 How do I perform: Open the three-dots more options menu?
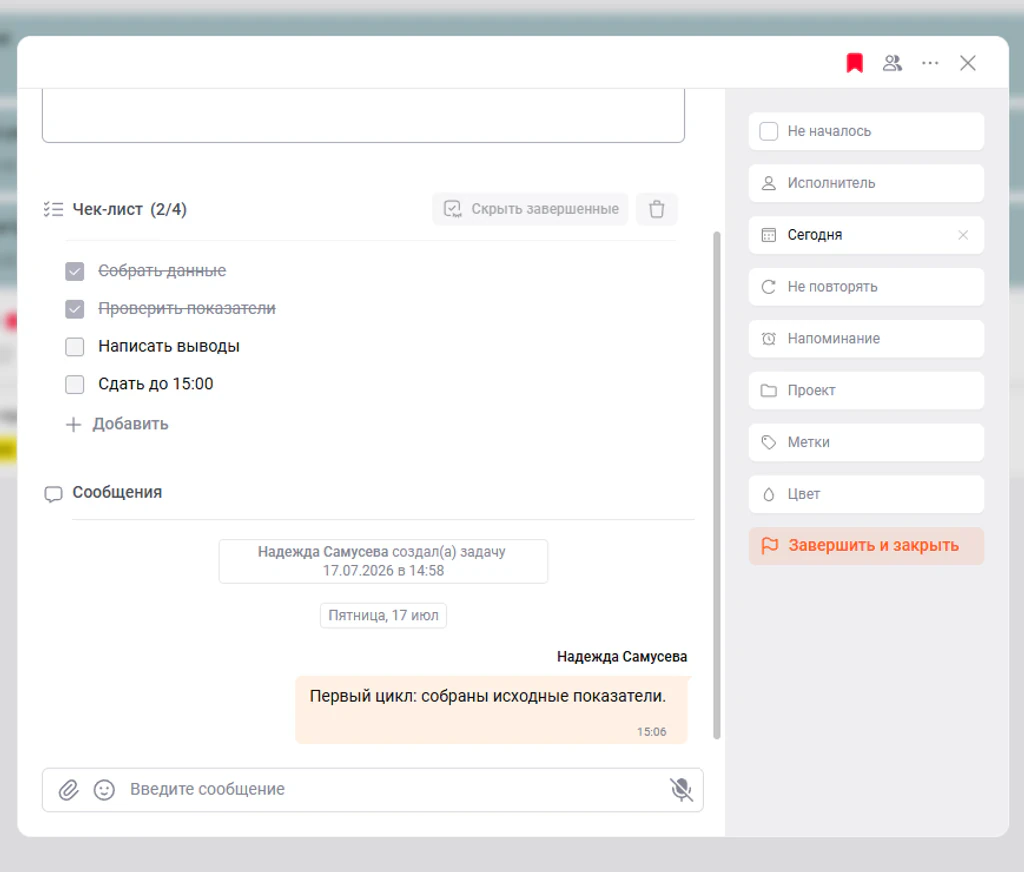pos(930,63)
